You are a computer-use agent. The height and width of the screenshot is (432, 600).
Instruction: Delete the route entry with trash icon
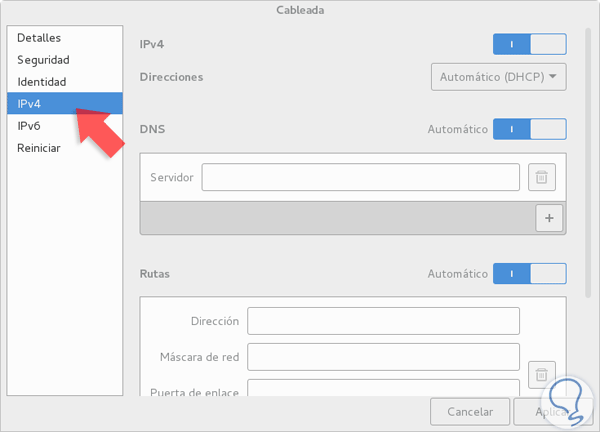pos(541,376)
